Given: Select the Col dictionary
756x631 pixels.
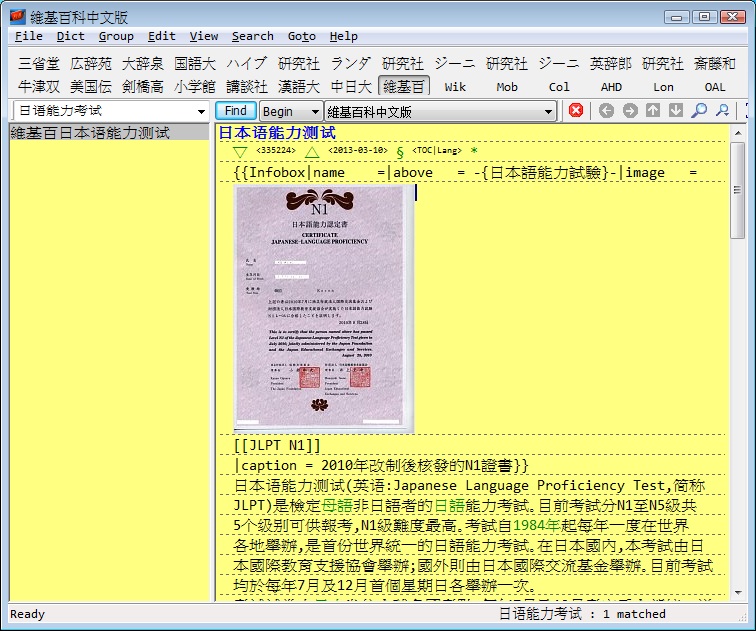Looking at the screenshot, I should pos(559,87).
